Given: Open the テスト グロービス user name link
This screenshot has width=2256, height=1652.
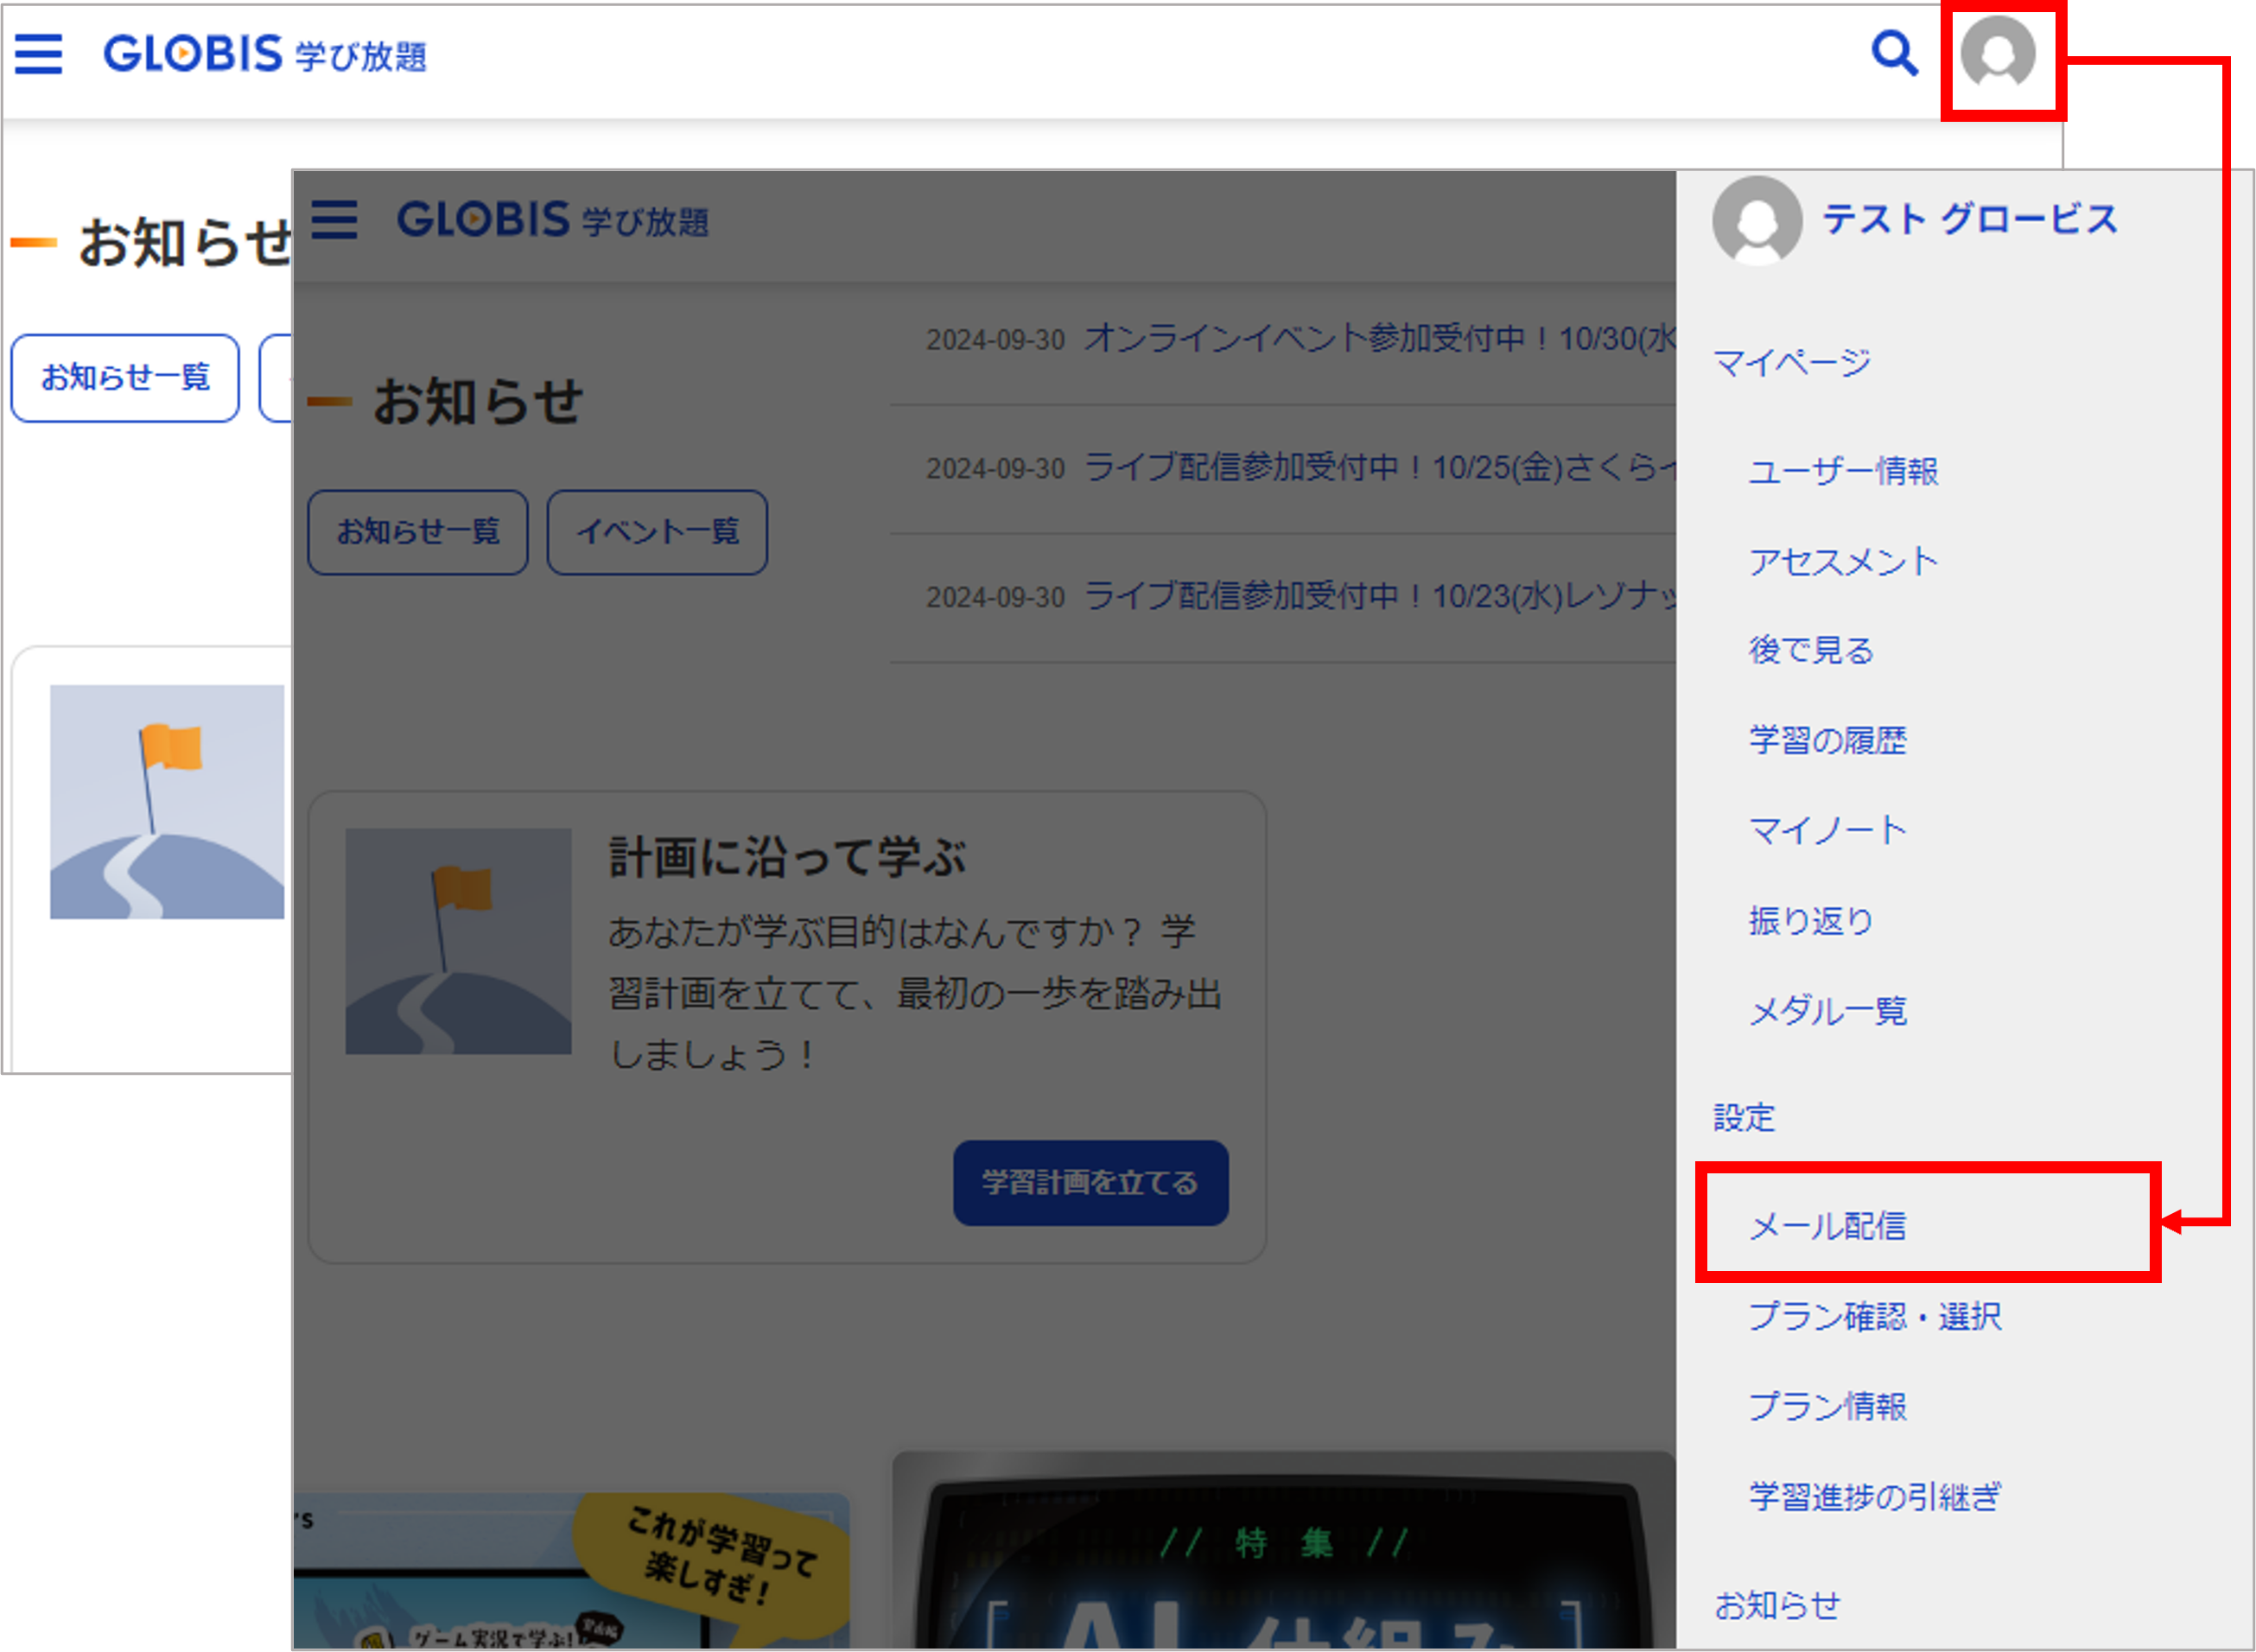Looking at the screenshot, I should pos(1969,219).
